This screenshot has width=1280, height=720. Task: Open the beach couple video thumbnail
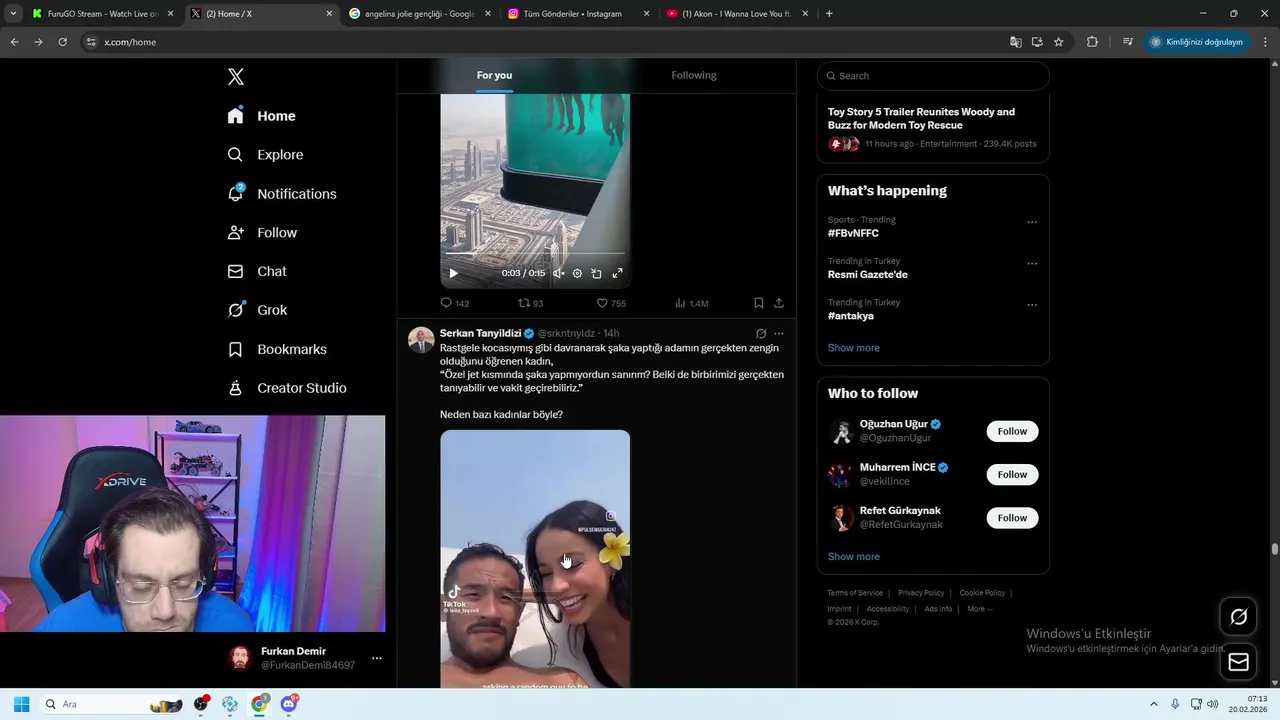point(535,559)
